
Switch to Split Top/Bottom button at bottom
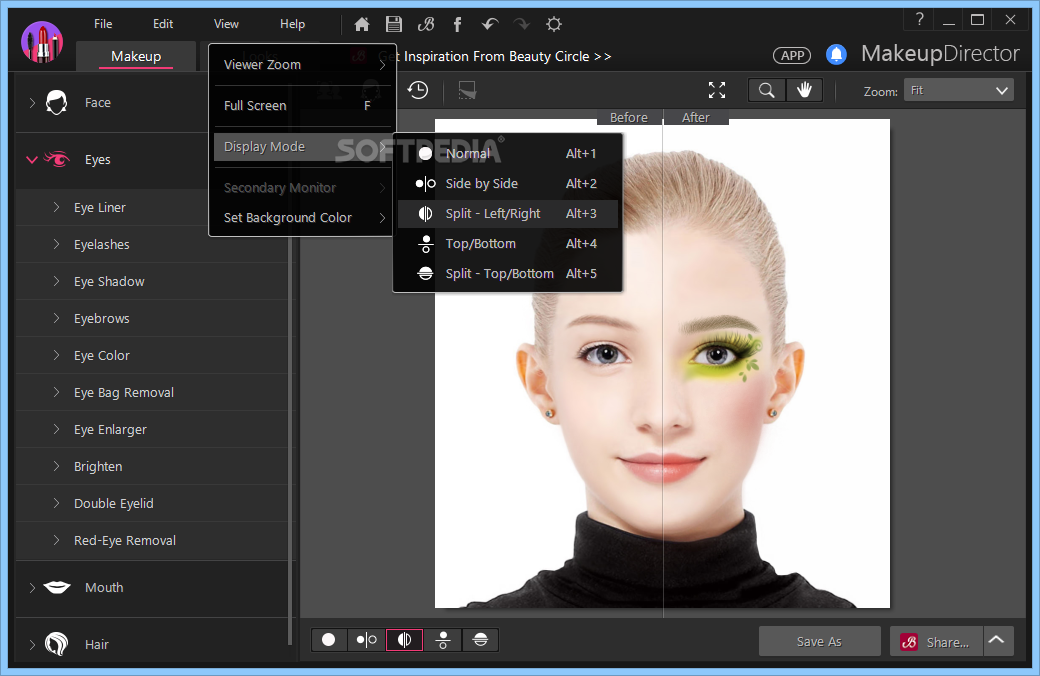click(x=480, y=640)
